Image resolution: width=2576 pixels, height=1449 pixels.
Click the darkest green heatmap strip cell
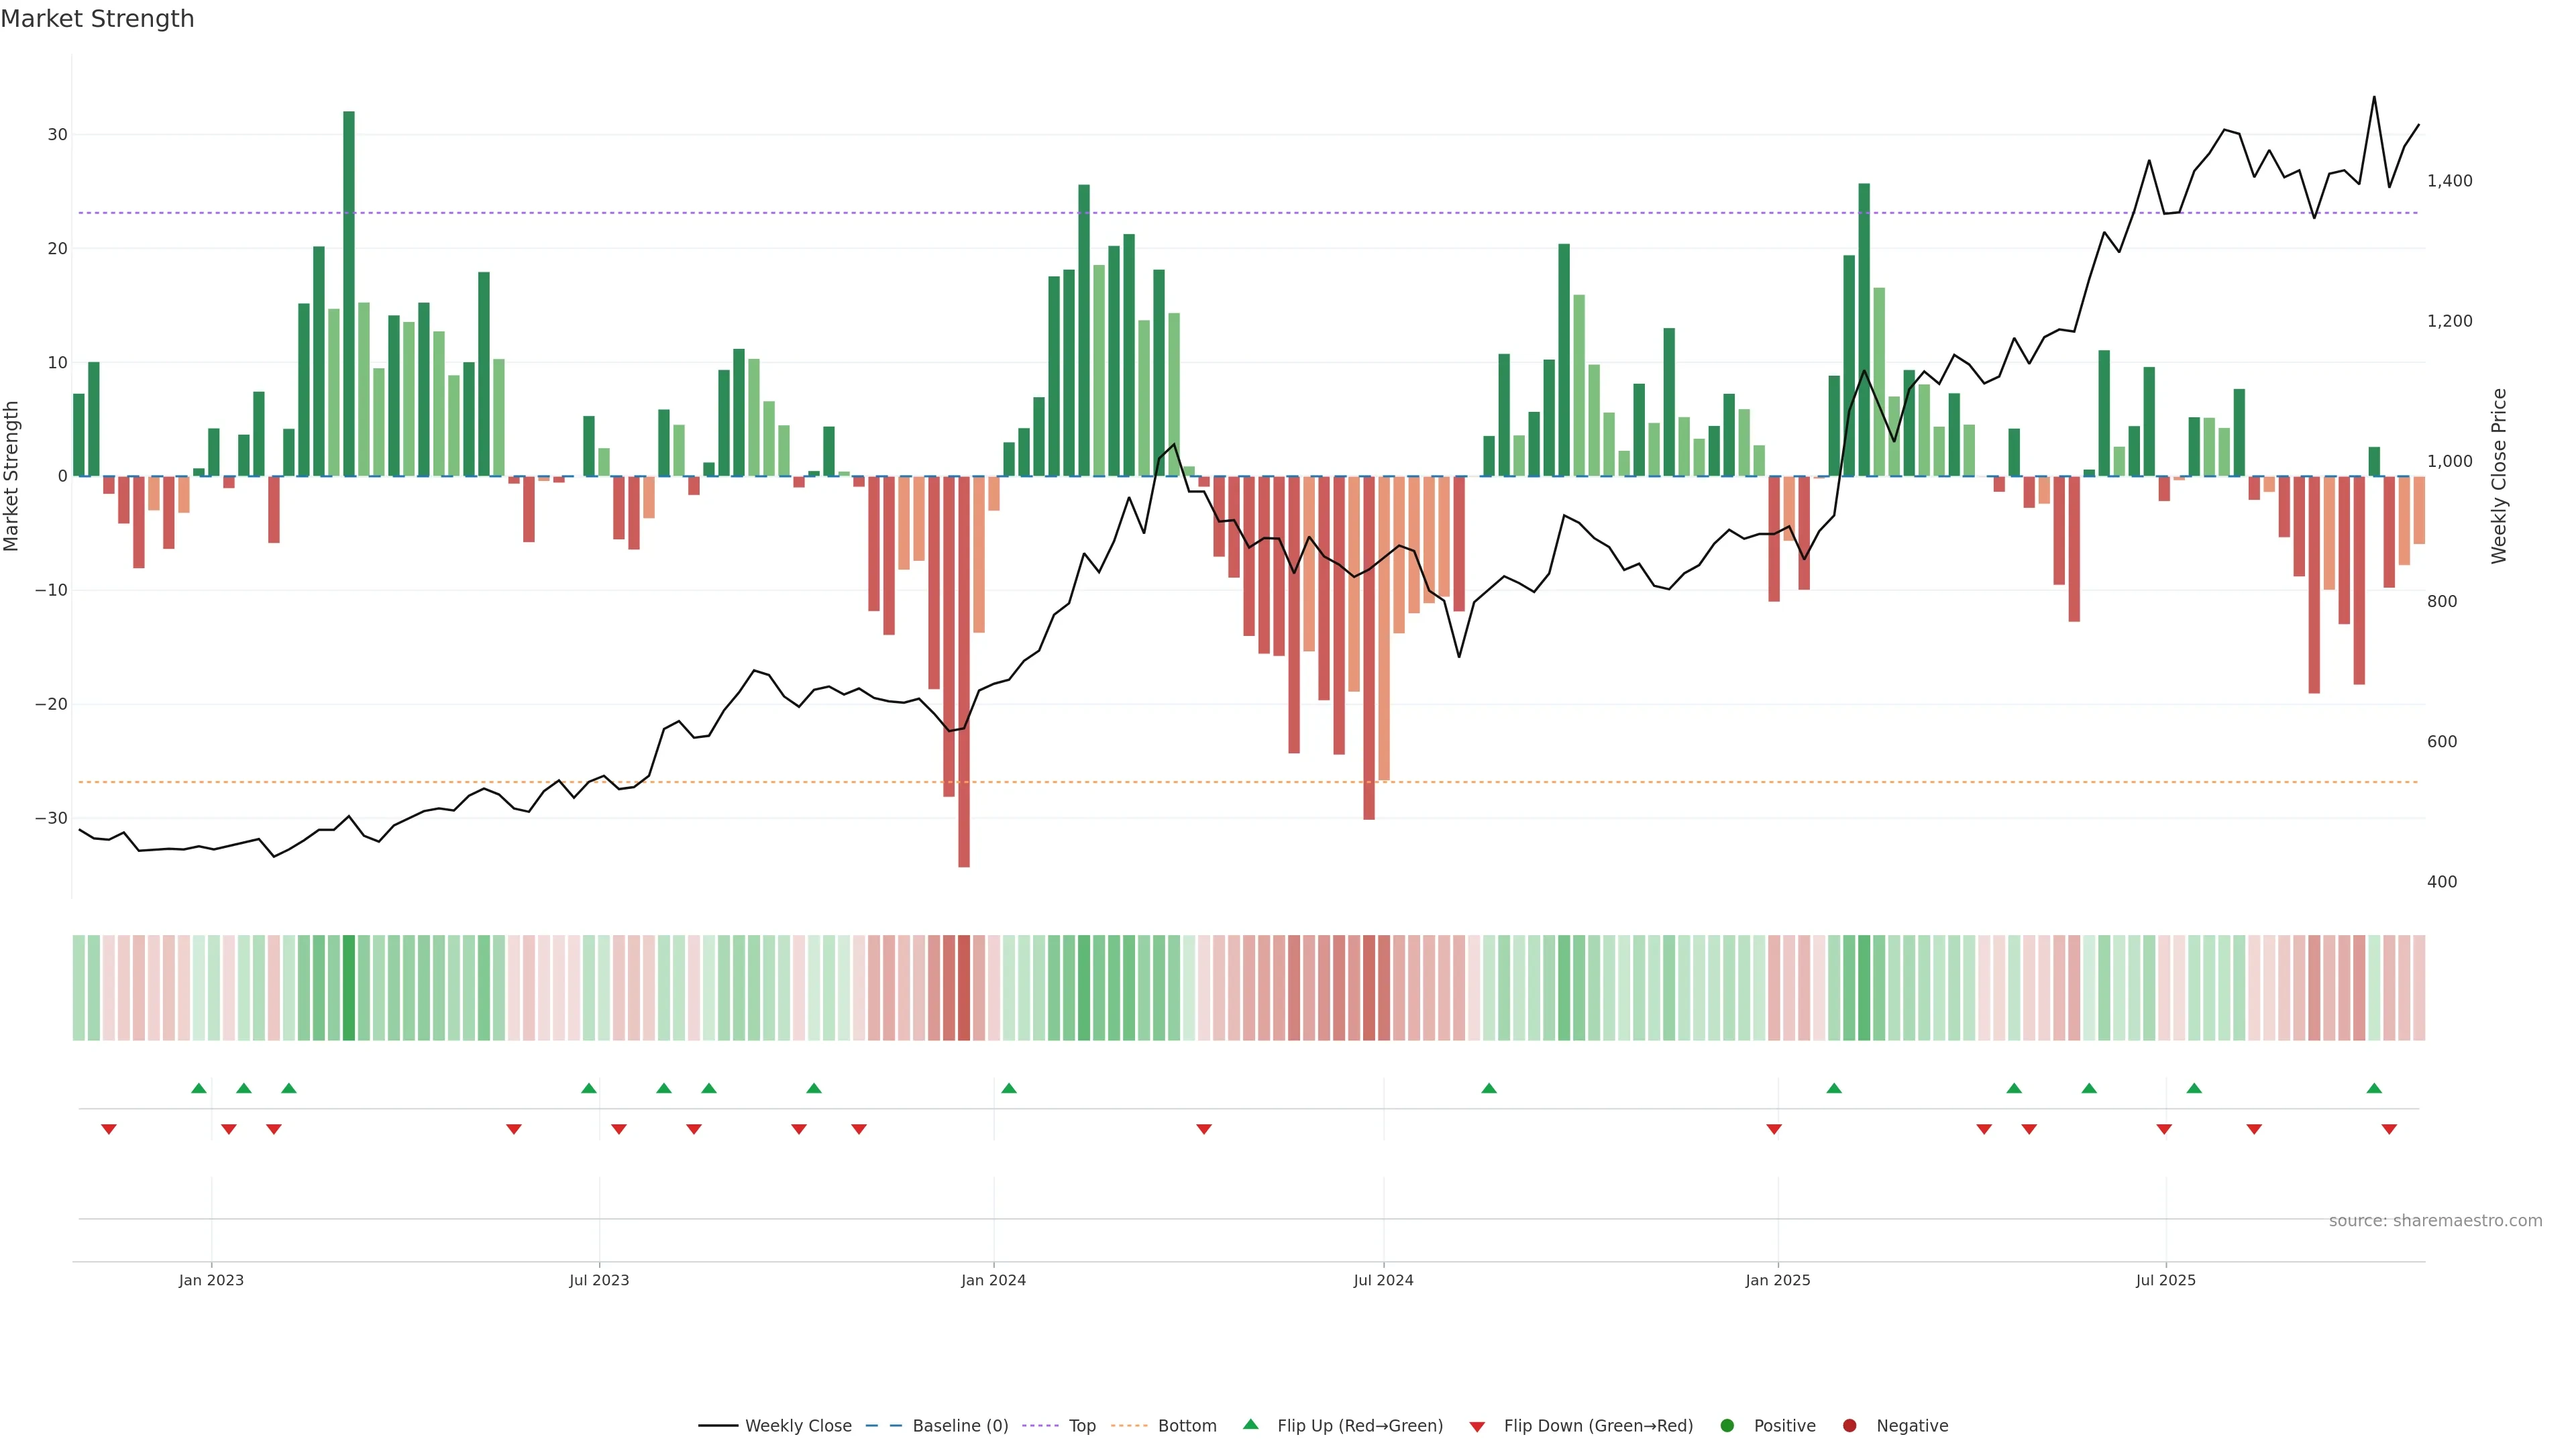point(349,988)
